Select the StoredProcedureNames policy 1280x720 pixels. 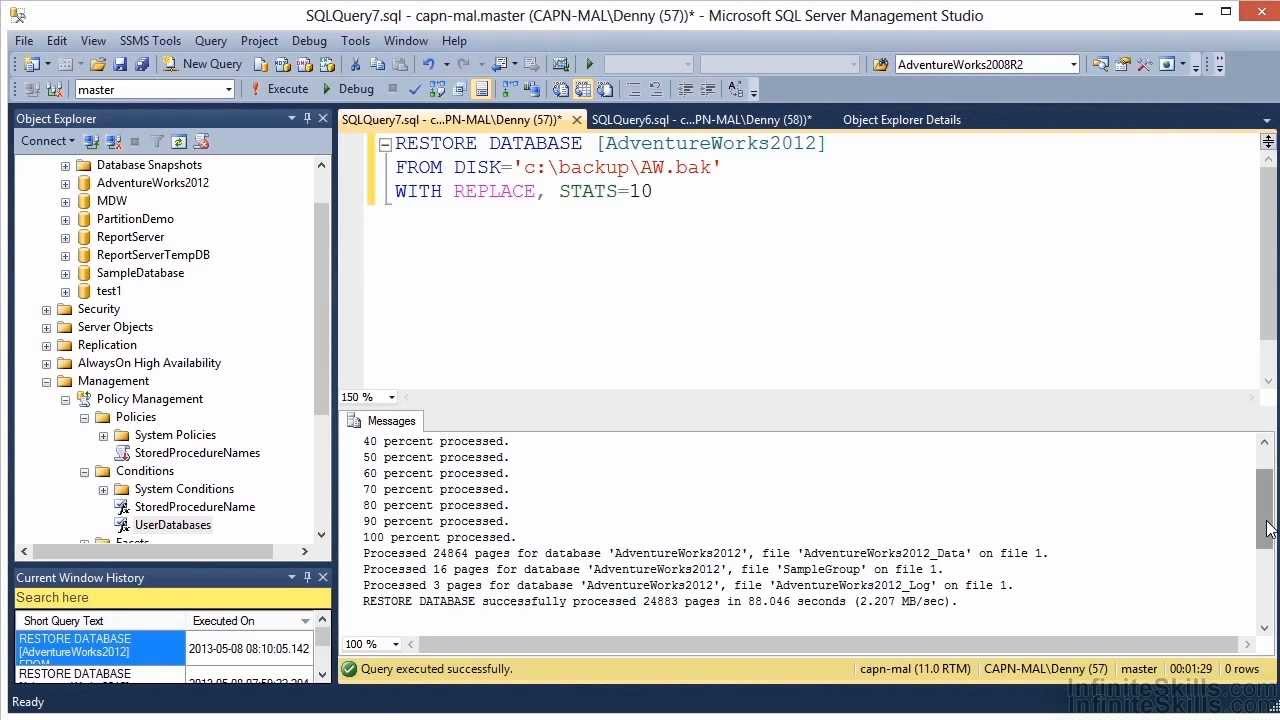click(197, 453)
